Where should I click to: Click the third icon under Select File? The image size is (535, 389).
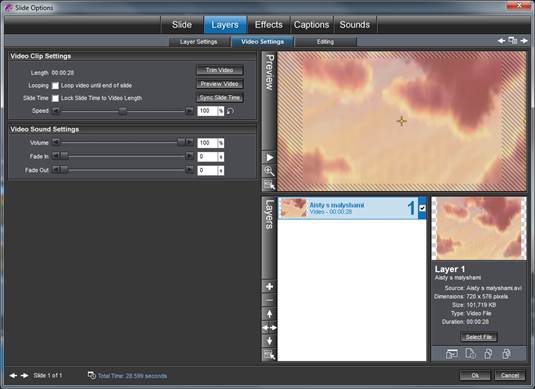489,354
